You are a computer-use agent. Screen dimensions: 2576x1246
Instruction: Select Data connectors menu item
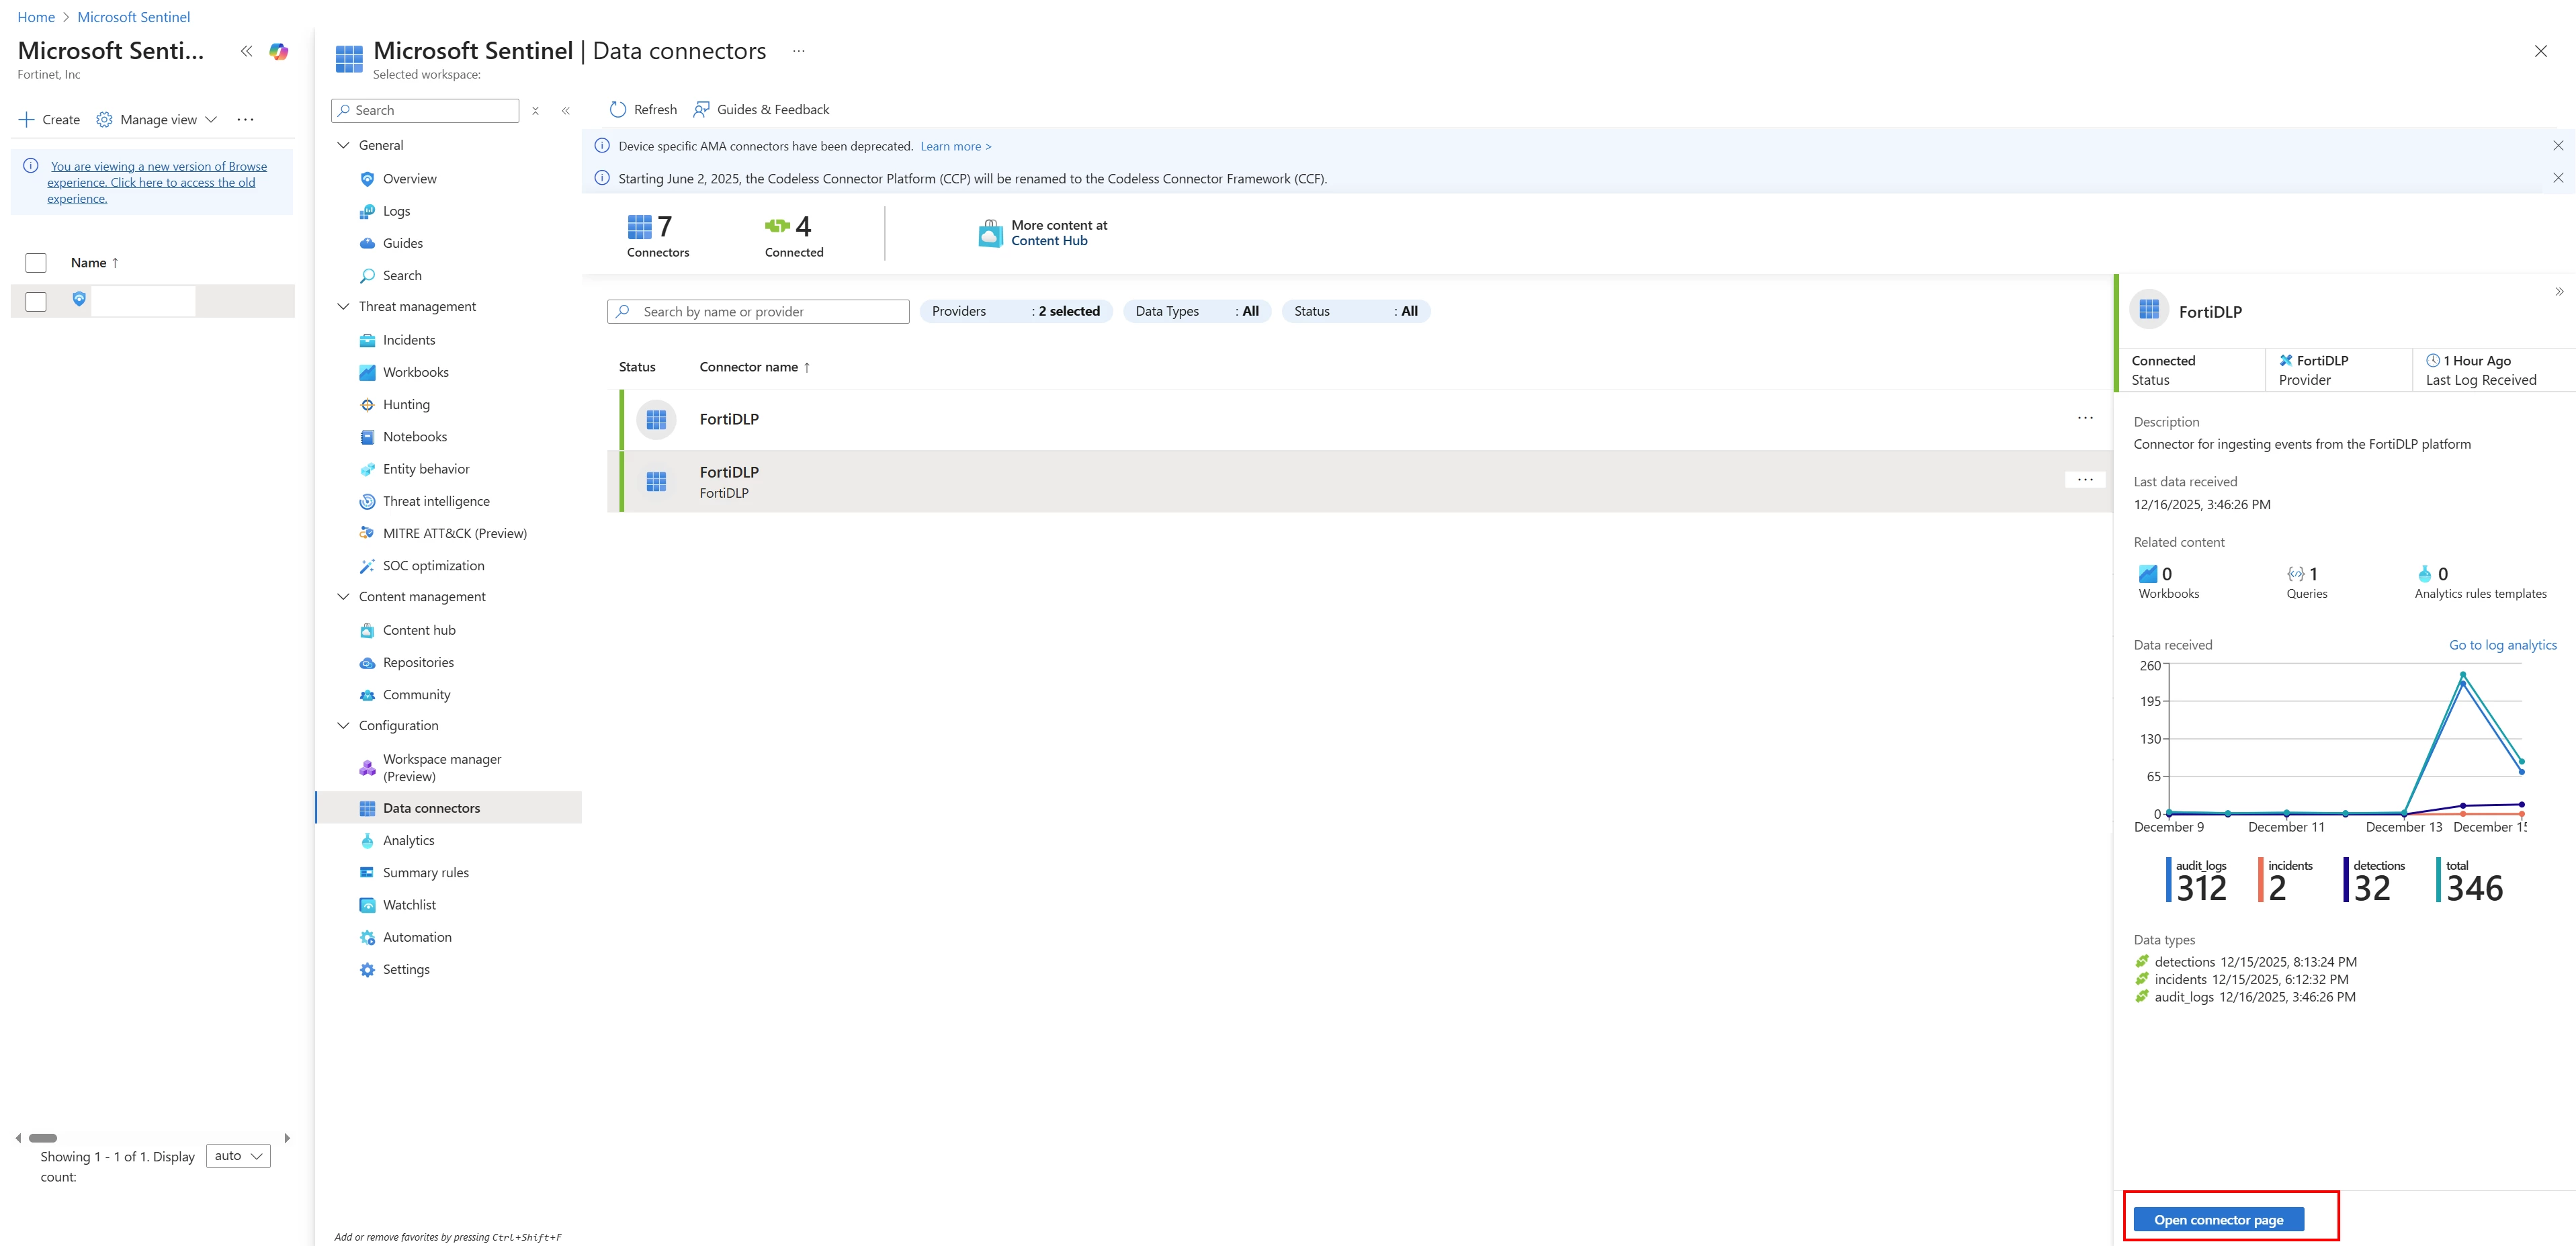[449, 808]
